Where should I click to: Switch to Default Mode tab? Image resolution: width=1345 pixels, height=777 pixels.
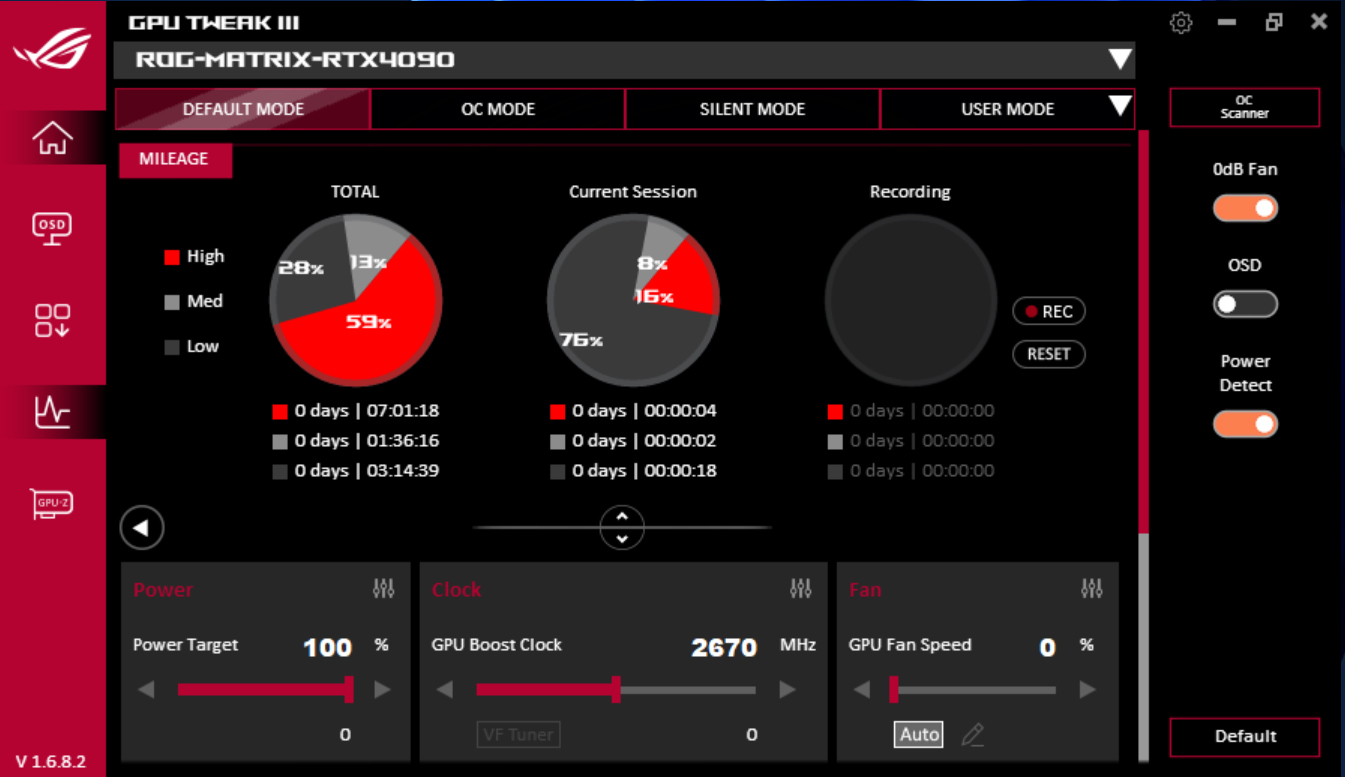[x=243, y=109]
